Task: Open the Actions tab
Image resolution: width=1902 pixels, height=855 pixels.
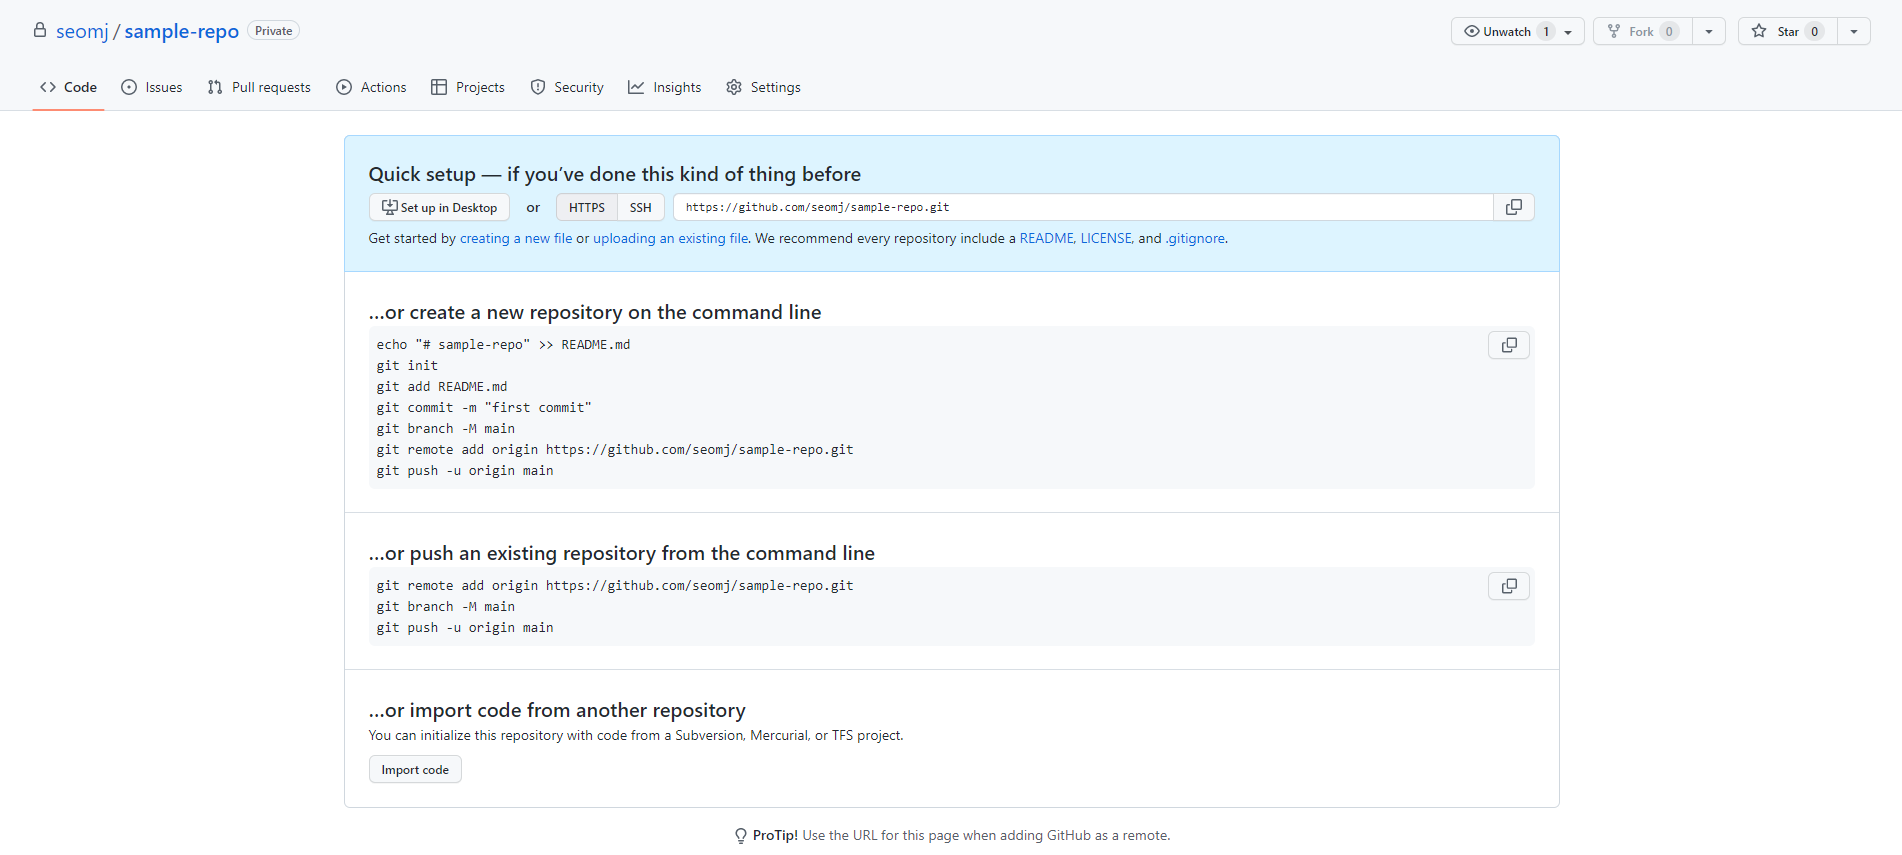Action: [x=371, y=87]
